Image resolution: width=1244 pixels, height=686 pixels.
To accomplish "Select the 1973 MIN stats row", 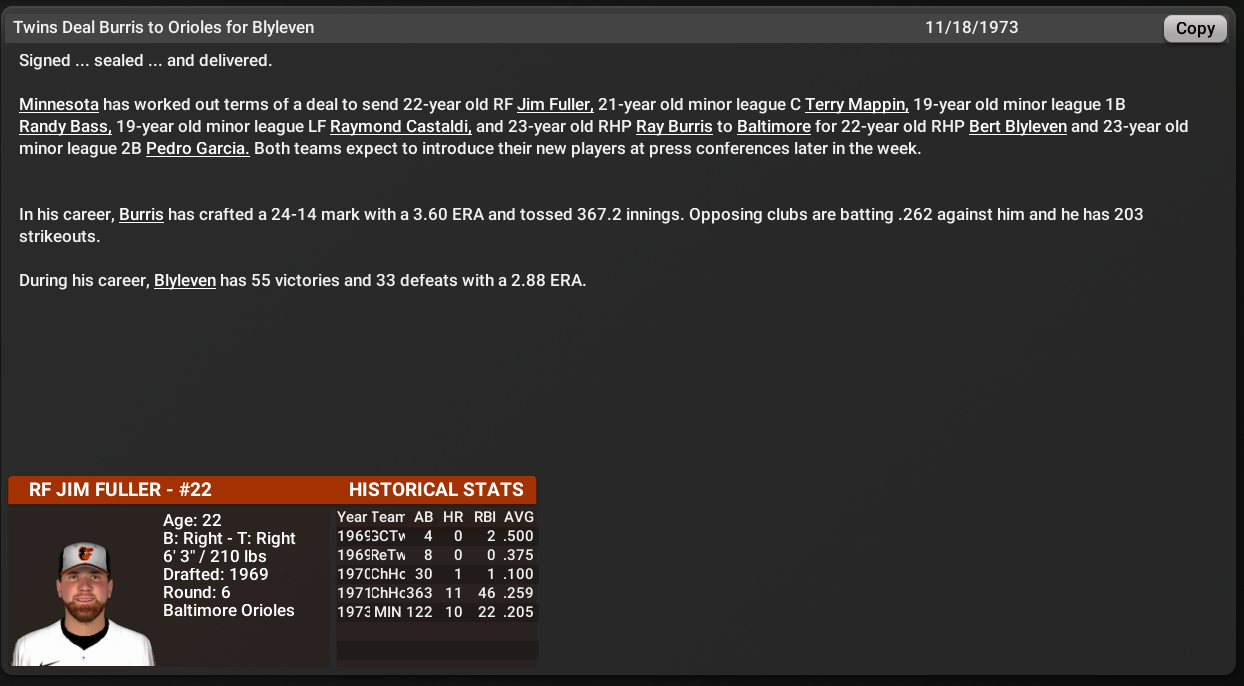I will tap(436, 611).
